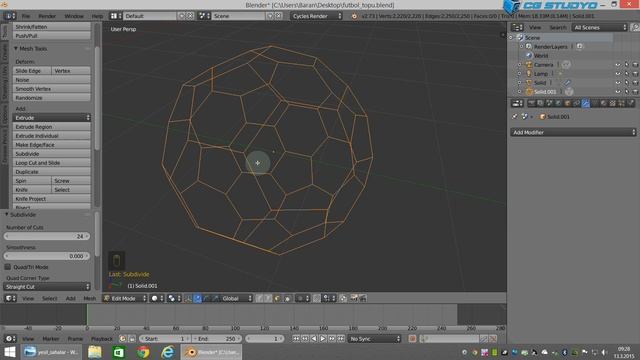
Task: Toggle proportional editing mode button
Action: click(302, 298)
